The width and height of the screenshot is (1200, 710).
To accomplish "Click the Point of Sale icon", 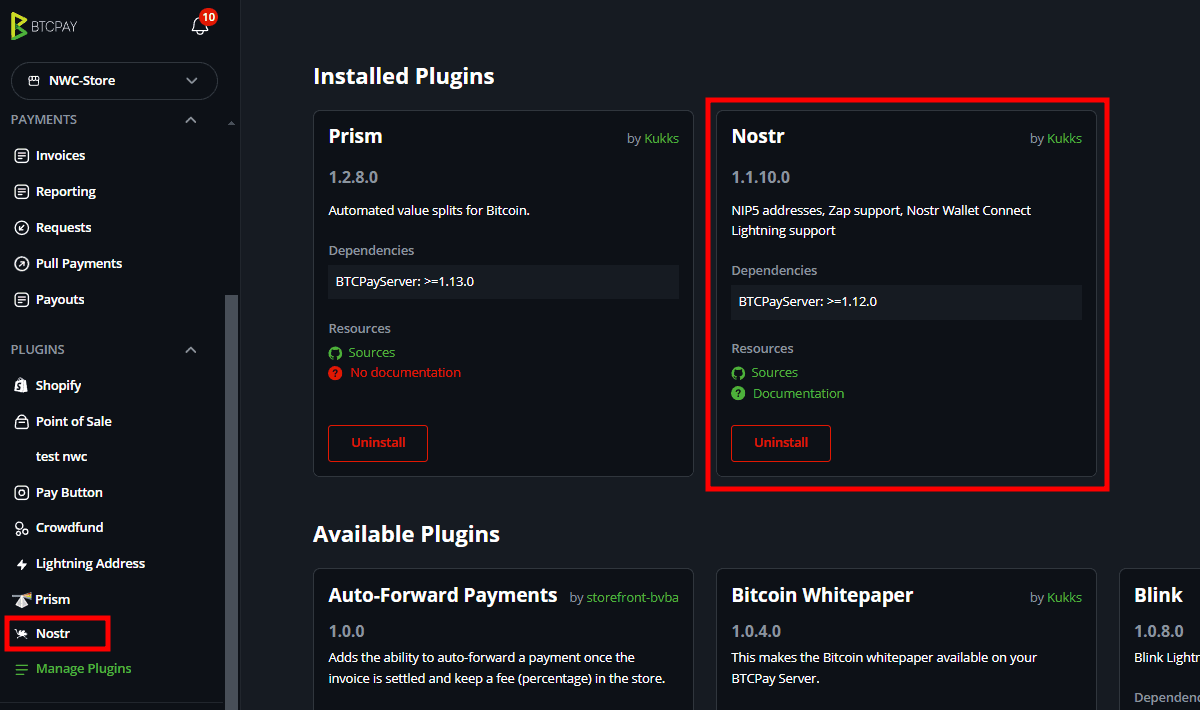I will coord(21,422).
